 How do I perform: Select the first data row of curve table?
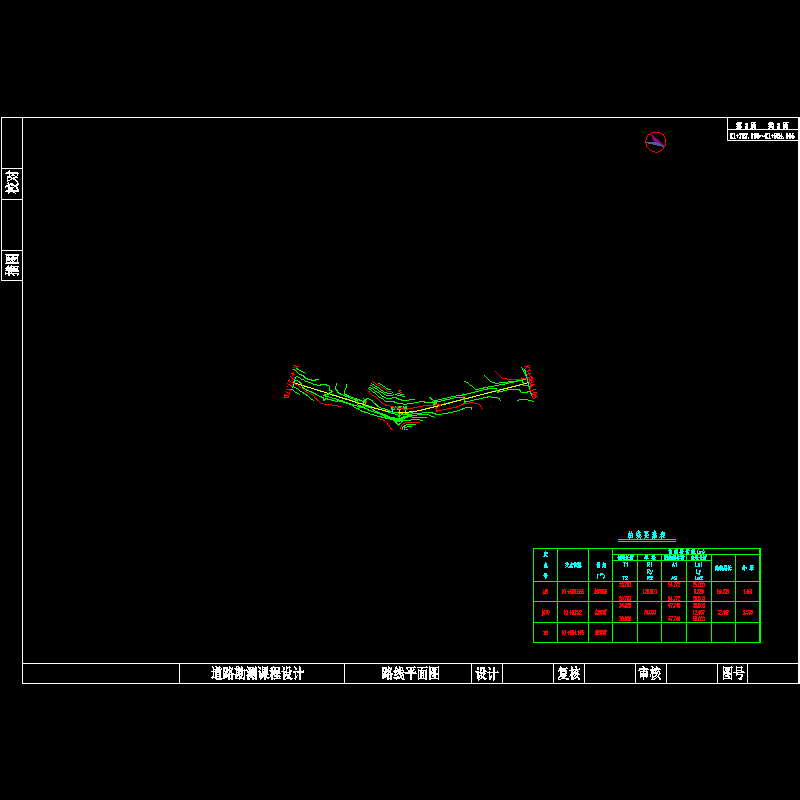(x=646, y=592)
